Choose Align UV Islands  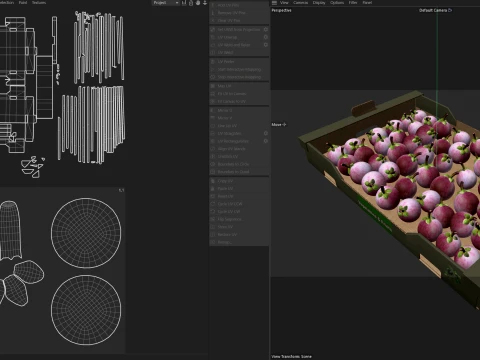[x=239, y=149]
